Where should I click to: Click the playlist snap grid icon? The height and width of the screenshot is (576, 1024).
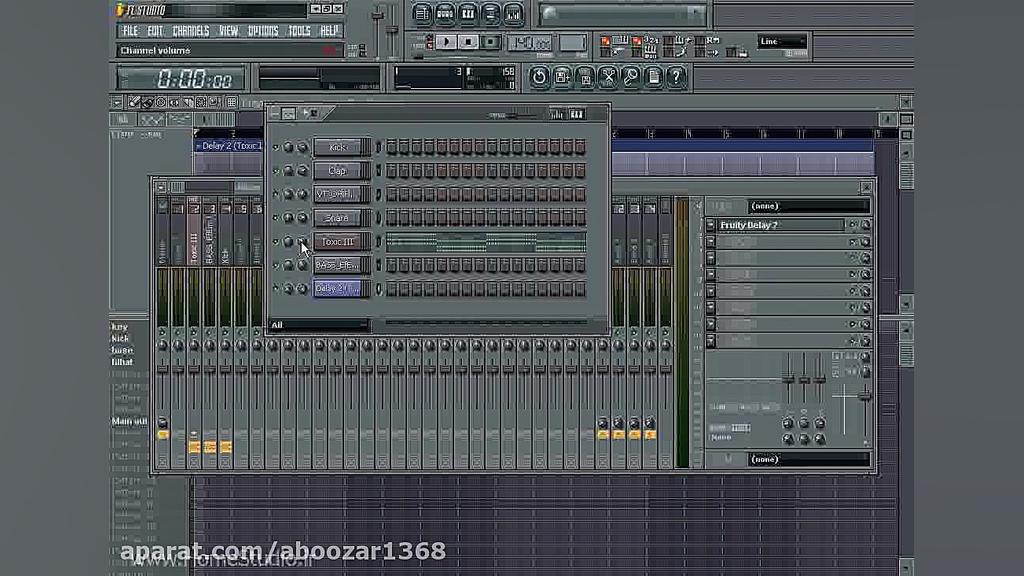coord(232,103)
